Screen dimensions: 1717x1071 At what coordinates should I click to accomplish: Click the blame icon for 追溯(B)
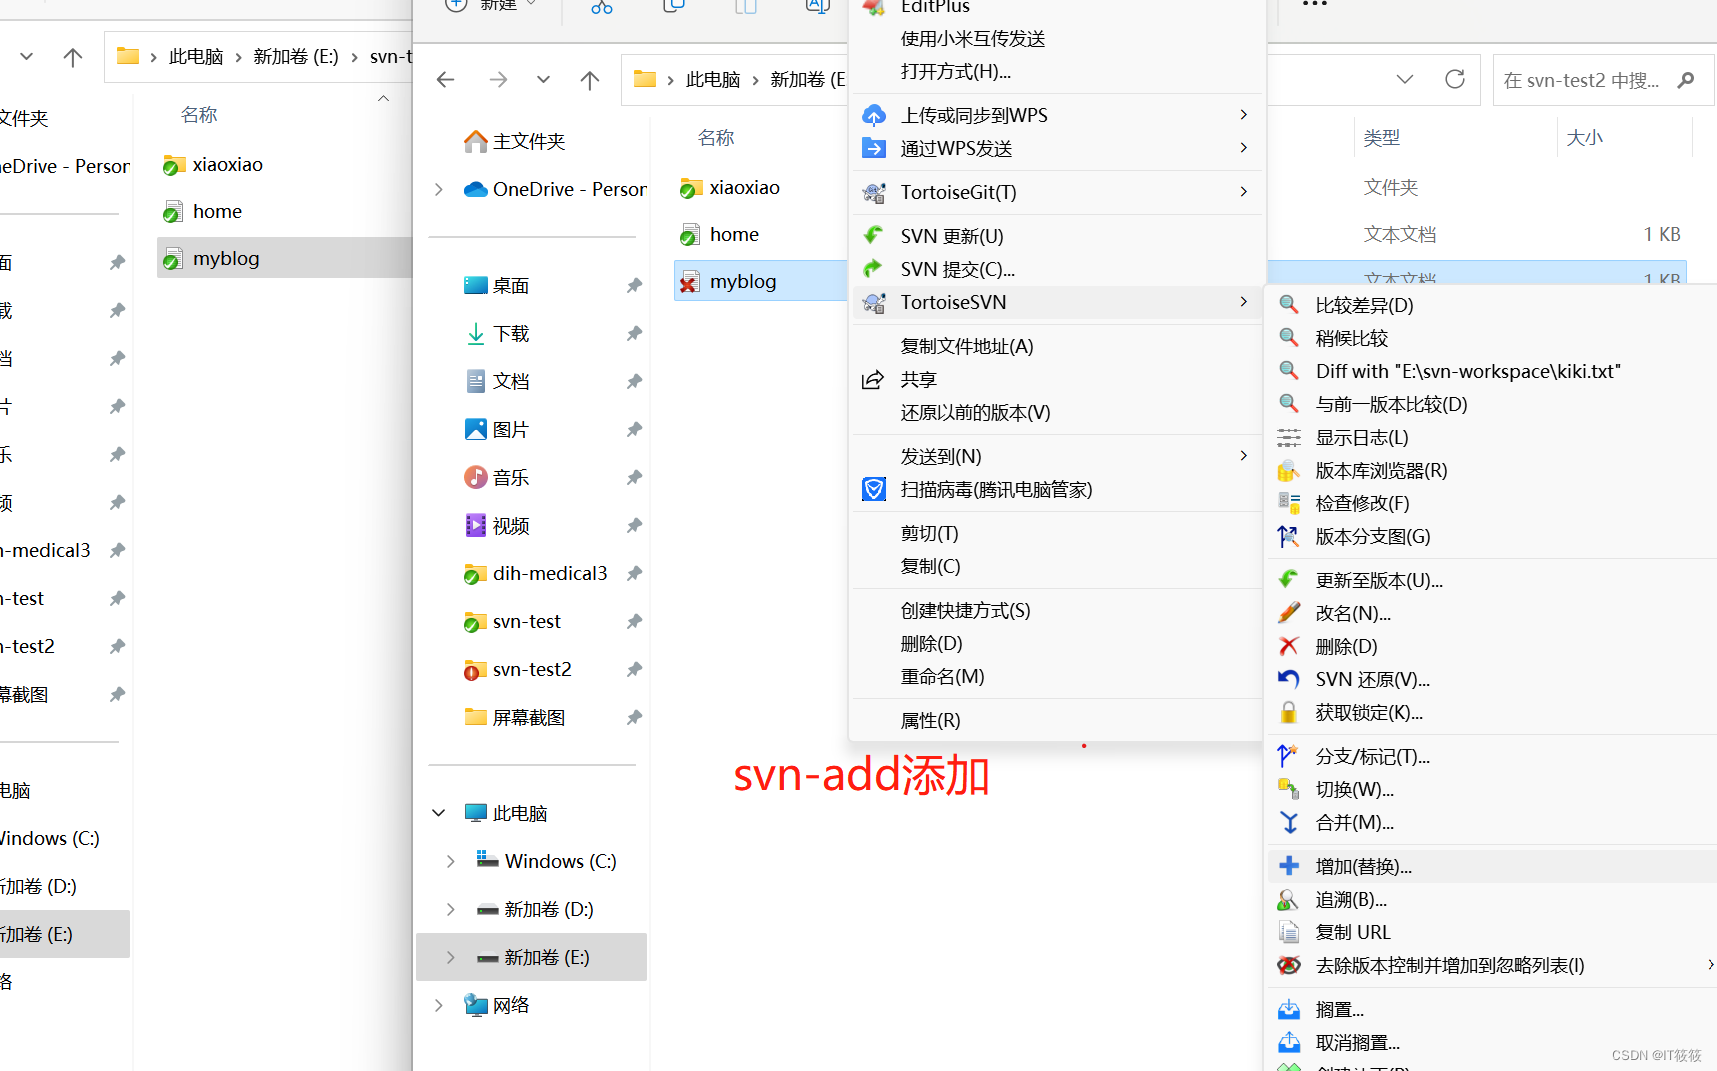click(1289, 899)
